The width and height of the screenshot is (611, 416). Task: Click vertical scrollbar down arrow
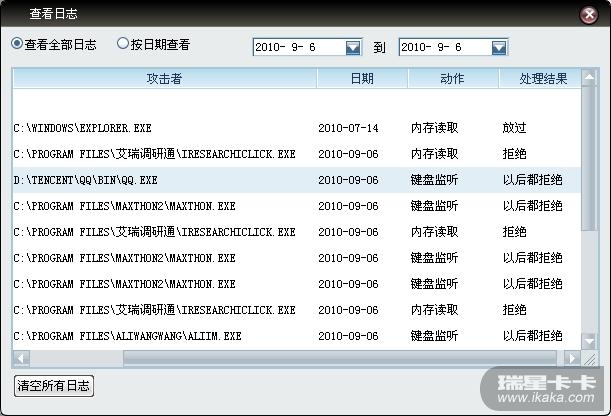tap(589, 342)
